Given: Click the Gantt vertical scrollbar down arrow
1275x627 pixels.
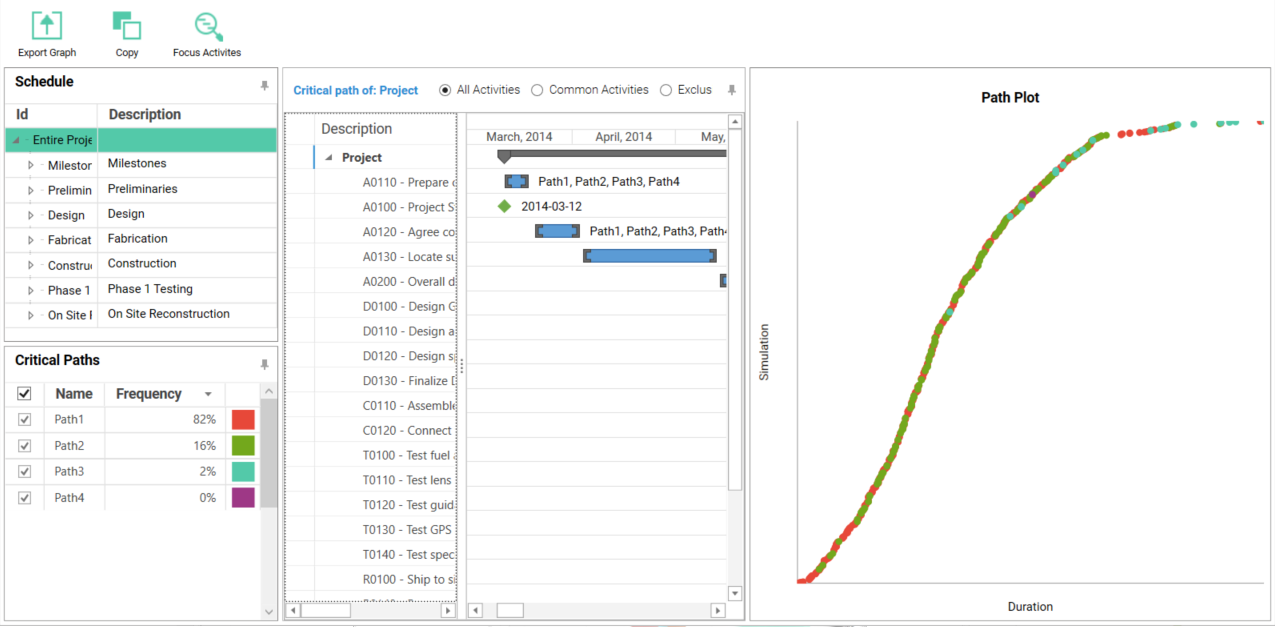Looking at the screenshot, I should (x=735, y=593).
